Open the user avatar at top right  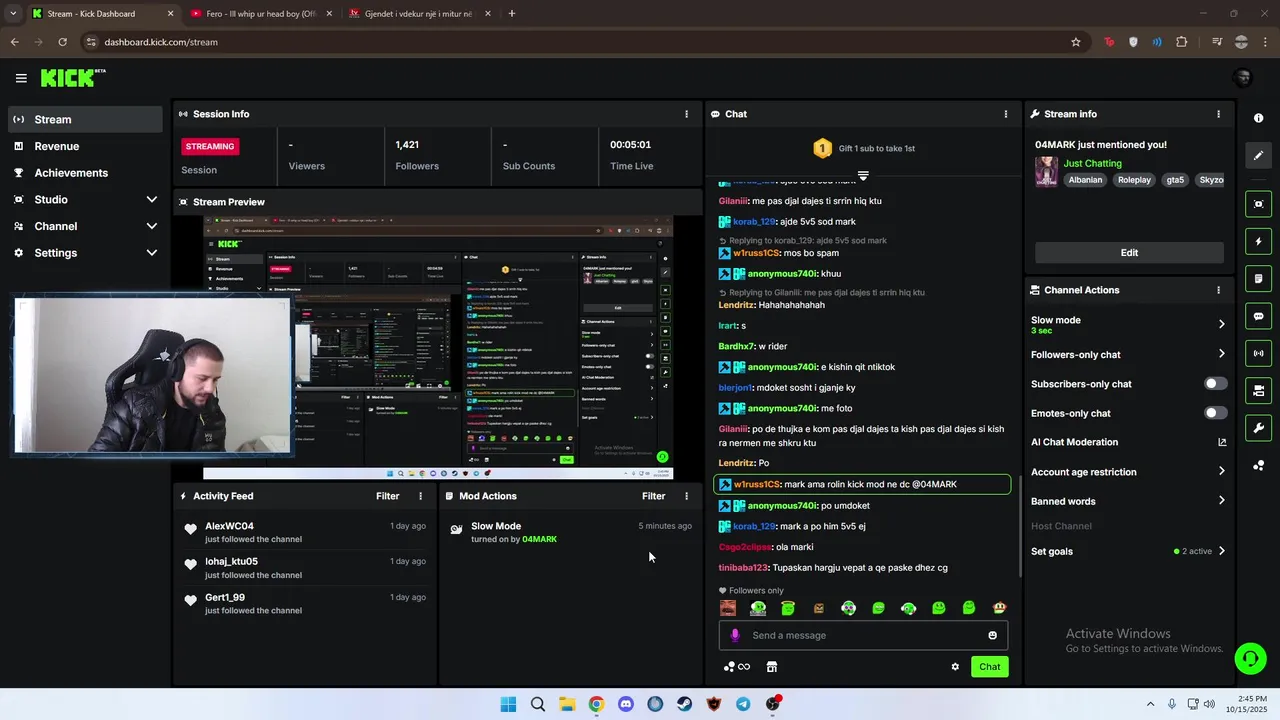coord(1243,78)
